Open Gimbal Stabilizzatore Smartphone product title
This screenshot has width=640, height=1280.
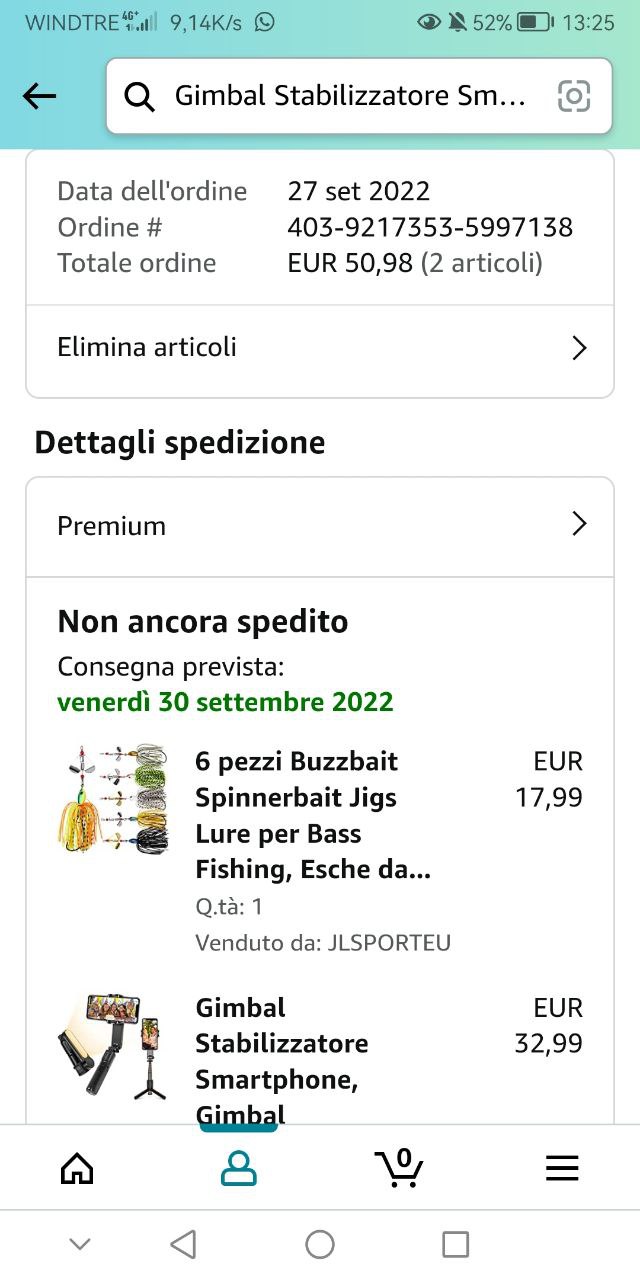[x=282, y=1060]
